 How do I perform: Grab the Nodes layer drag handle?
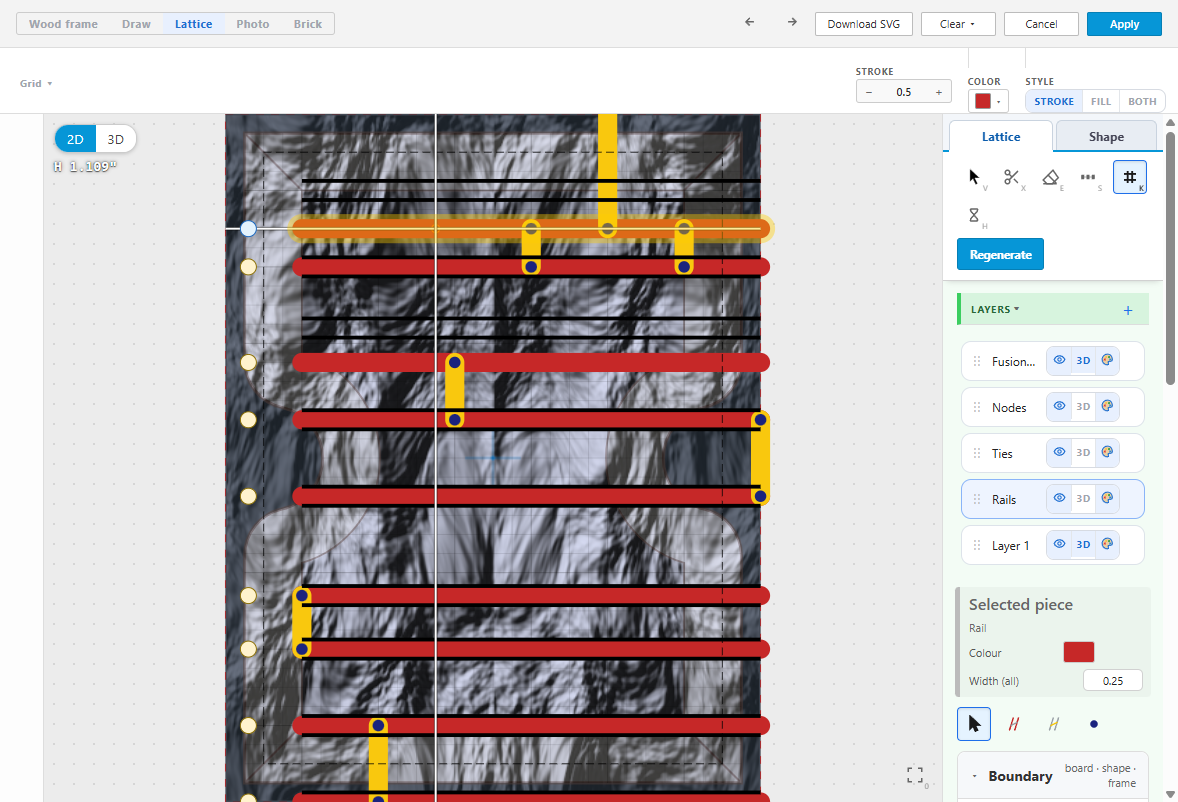pyautogui.click(x=977, y=407)
